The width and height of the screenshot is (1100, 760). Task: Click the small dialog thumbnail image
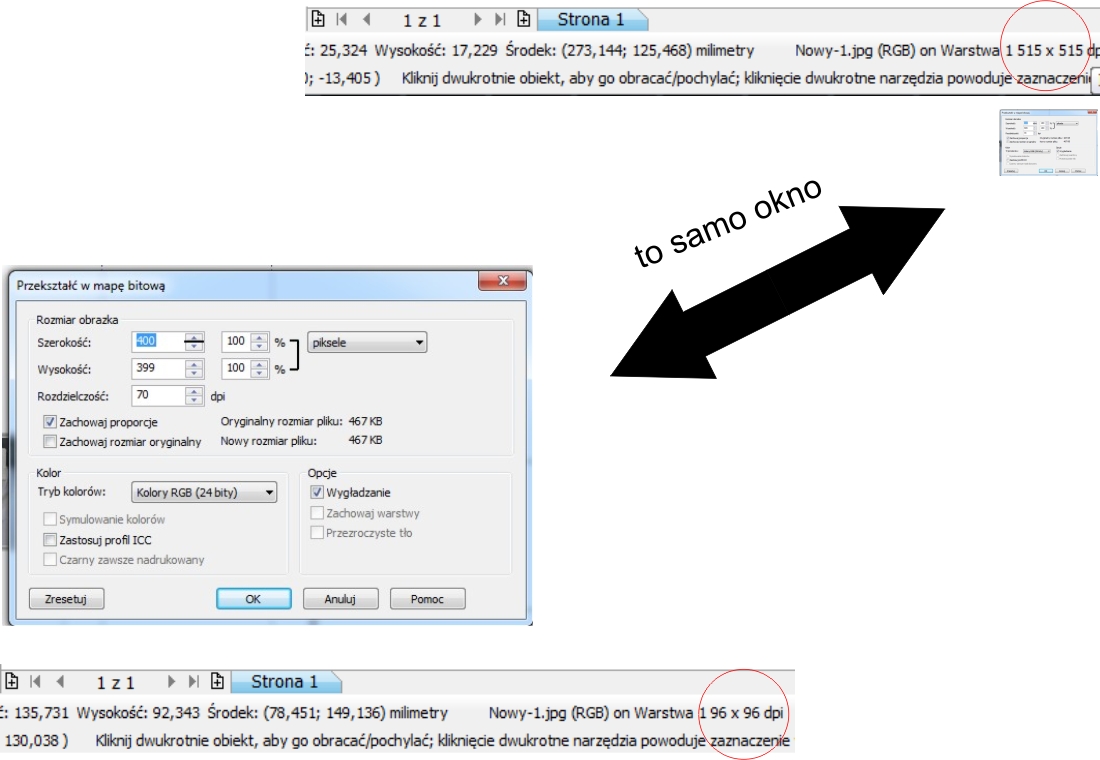tap(1042, 143)
